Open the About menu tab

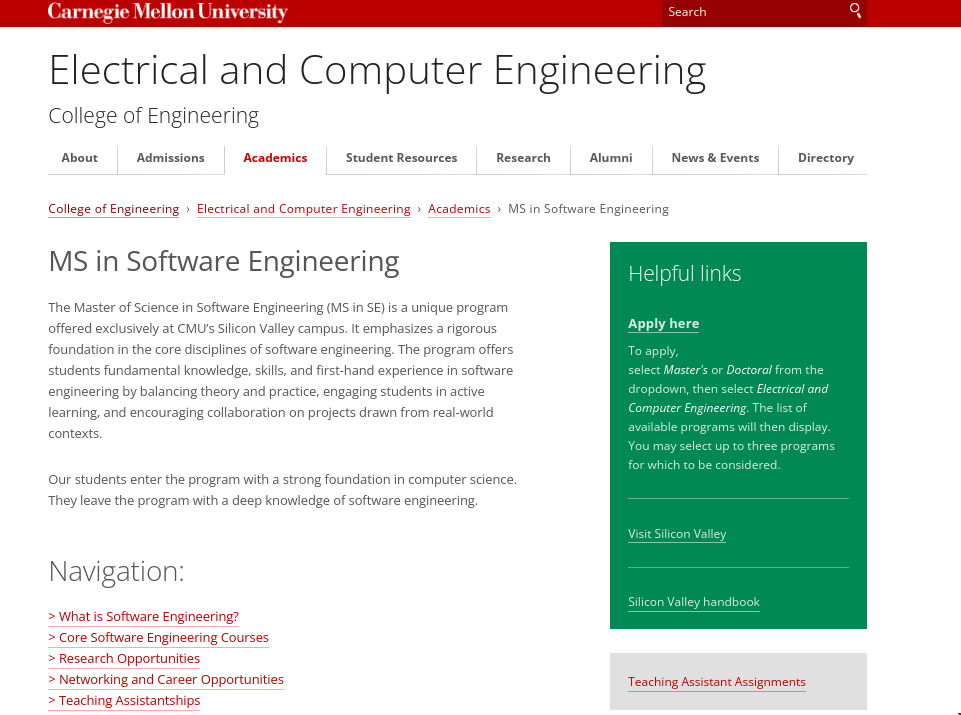tap(80, 158)
